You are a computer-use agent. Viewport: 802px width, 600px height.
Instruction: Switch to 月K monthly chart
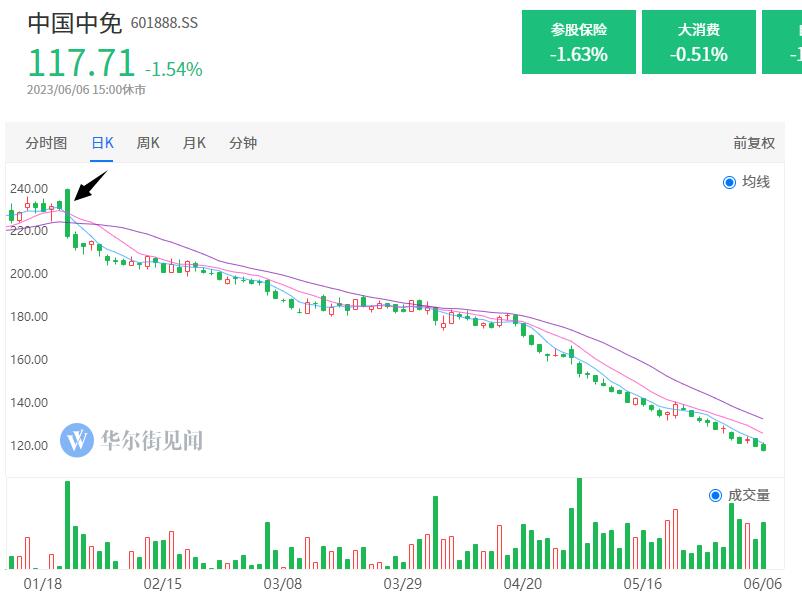194,143
